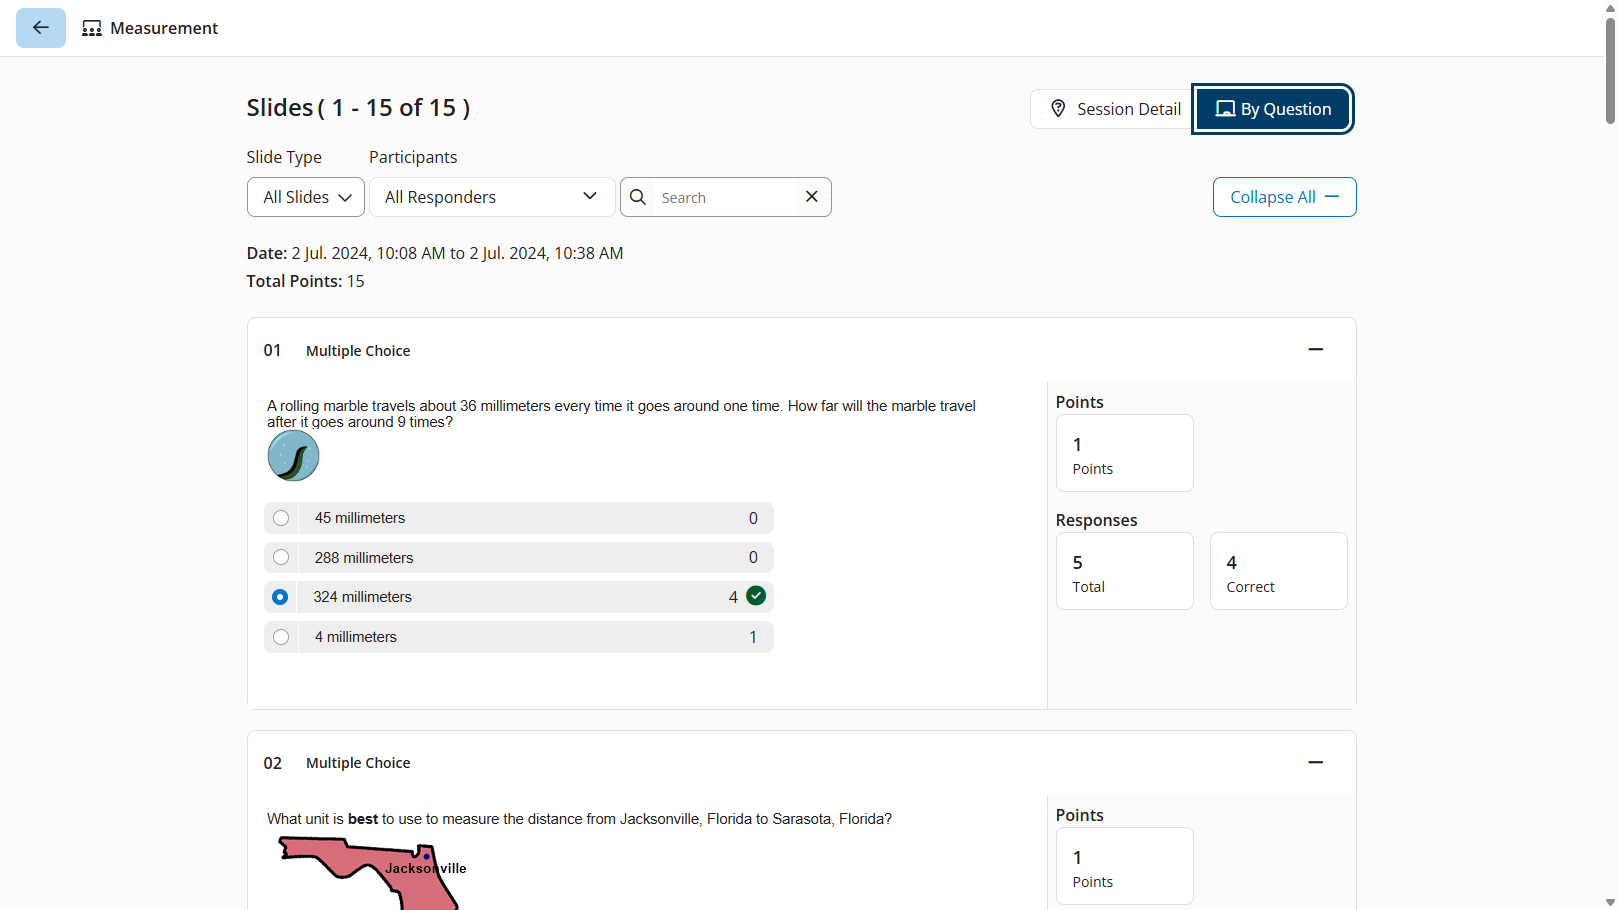Image resolution: width=1618 pixels, height=910 pixels.
Task: Click the marble image in question 01
Action: click(293, 456)
